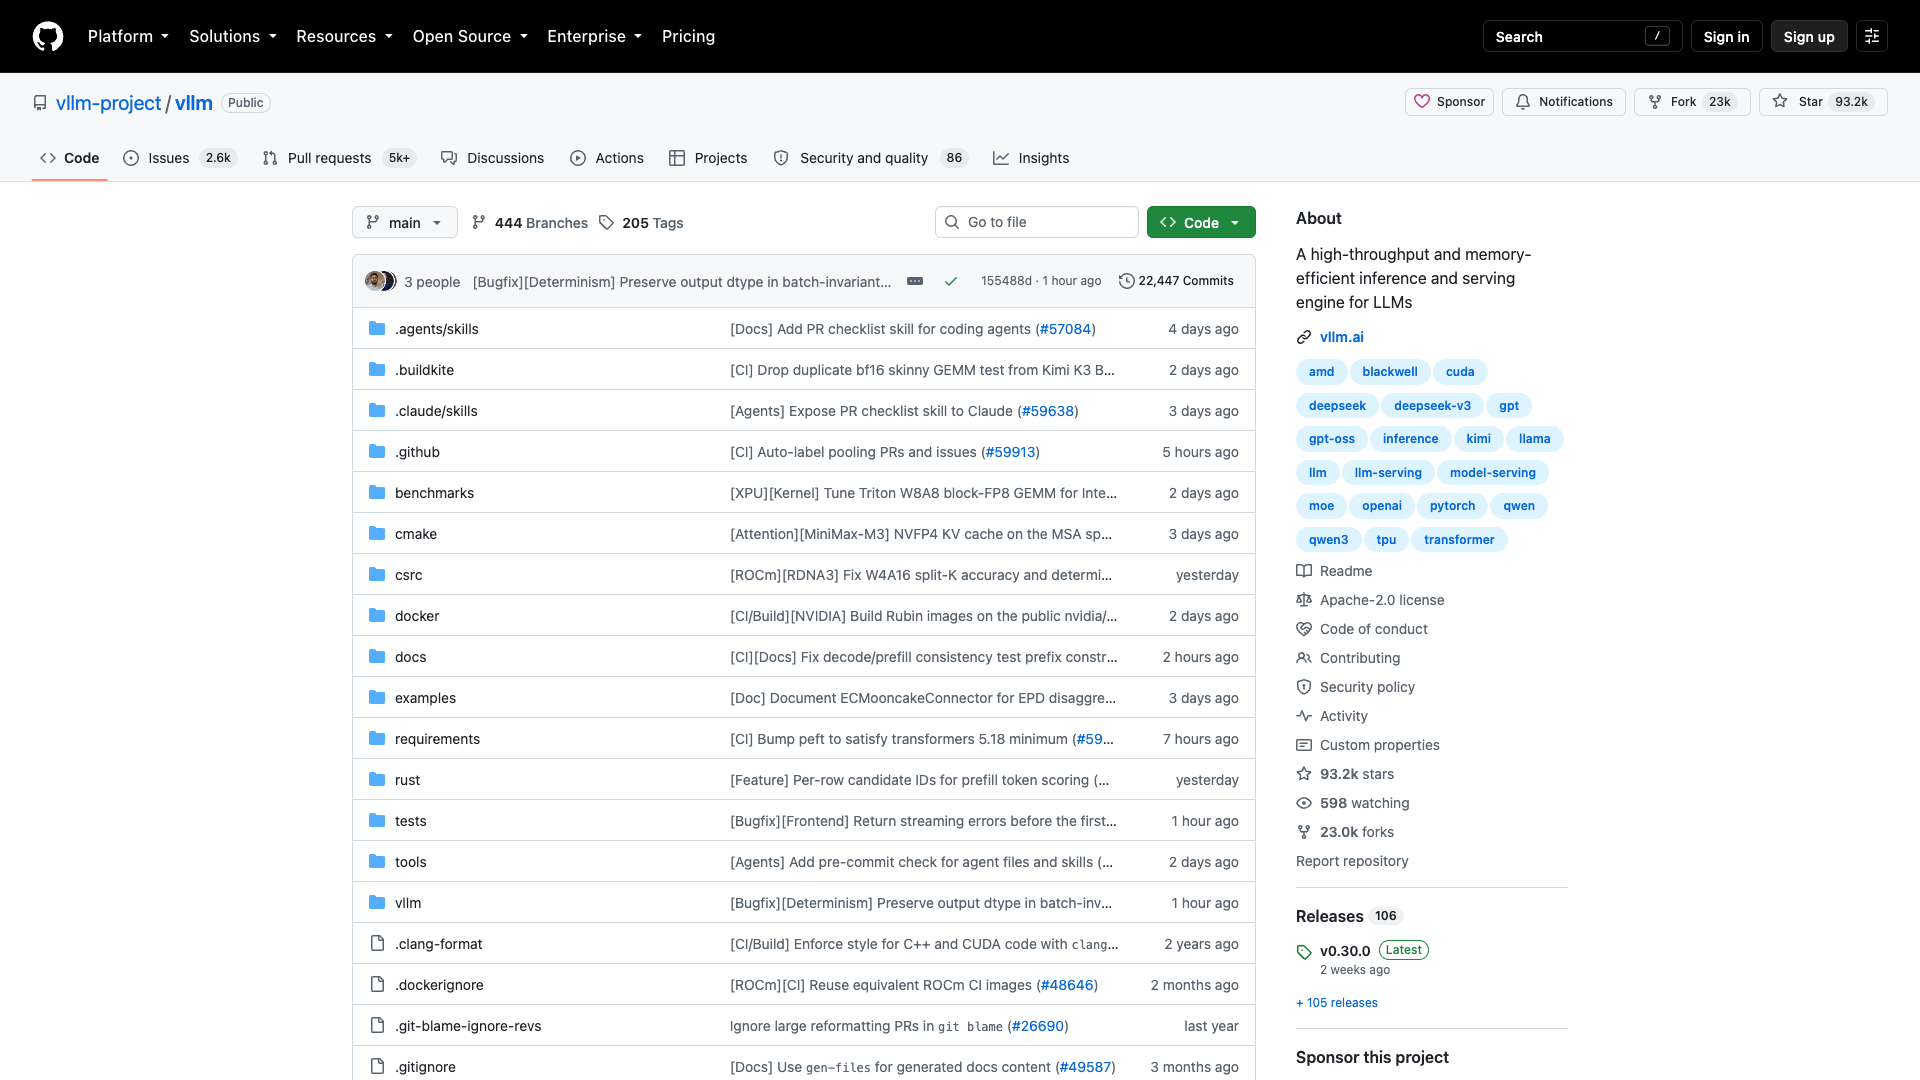Select the branch icon beside 444 Branches
The height and width of the screenshot is (1080, 1920).
pos(479,222)
